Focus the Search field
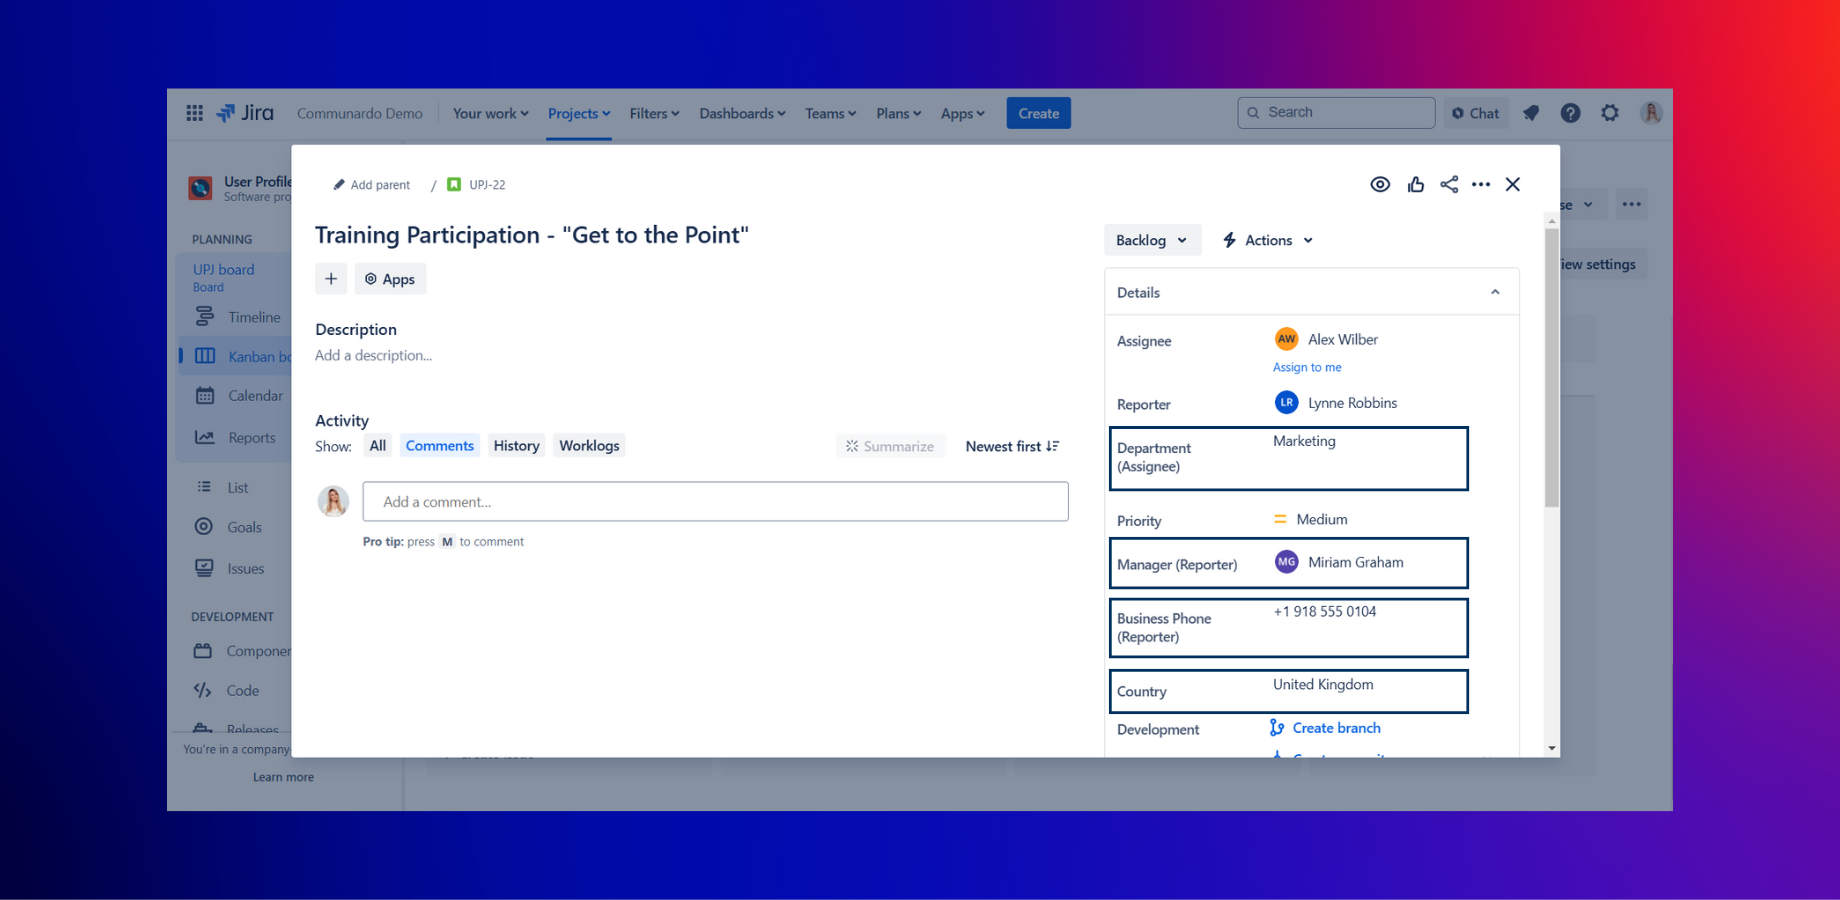 click(x=1336, y=113)
